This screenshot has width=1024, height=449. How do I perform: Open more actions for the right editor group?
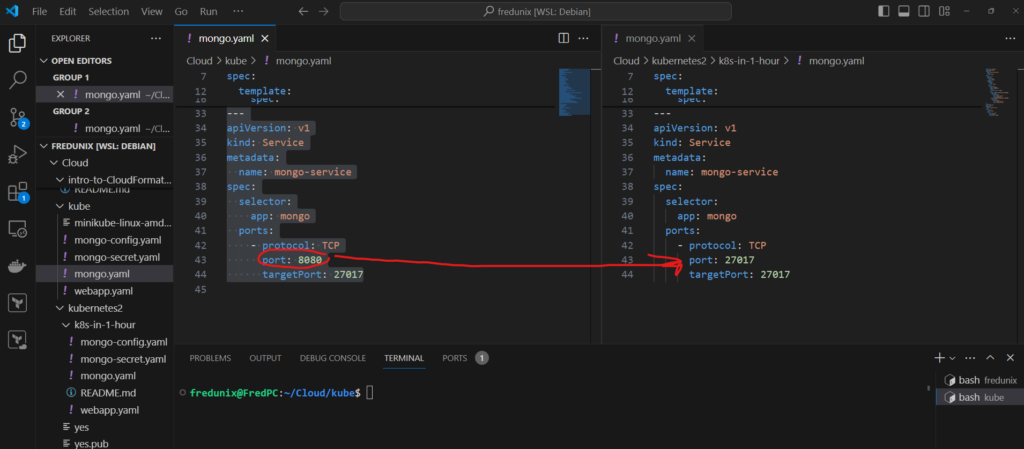pyautogui.click(x=1010, y=39)
